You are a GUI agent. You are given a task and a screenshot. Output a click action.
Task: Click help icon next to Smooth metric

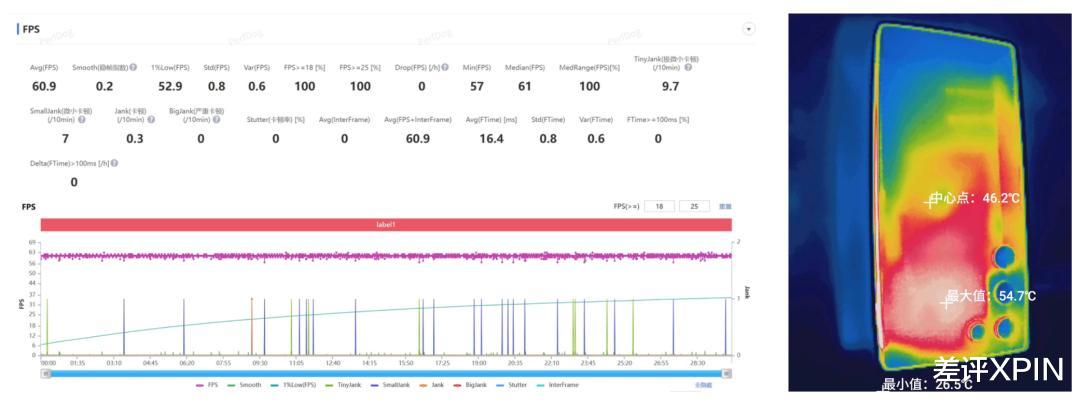point(133,68)
